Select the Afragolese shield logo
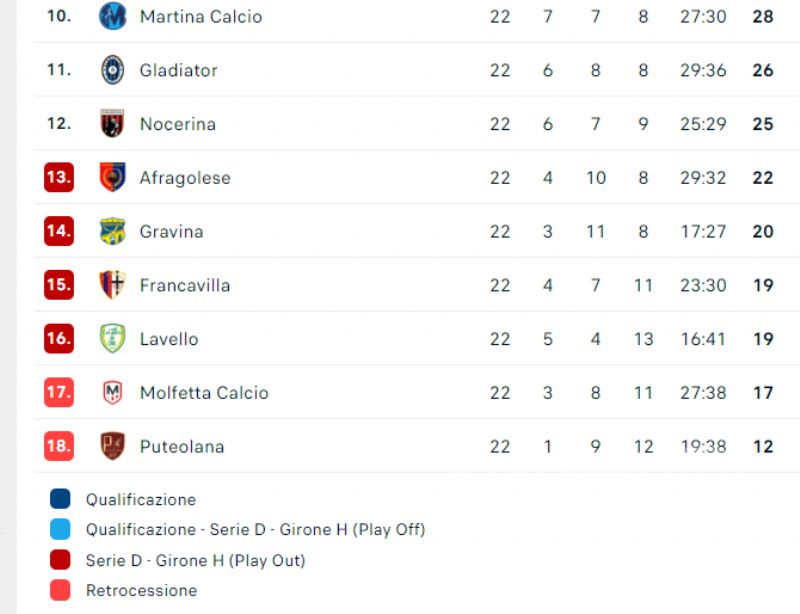800x614 pixels. 112,177
